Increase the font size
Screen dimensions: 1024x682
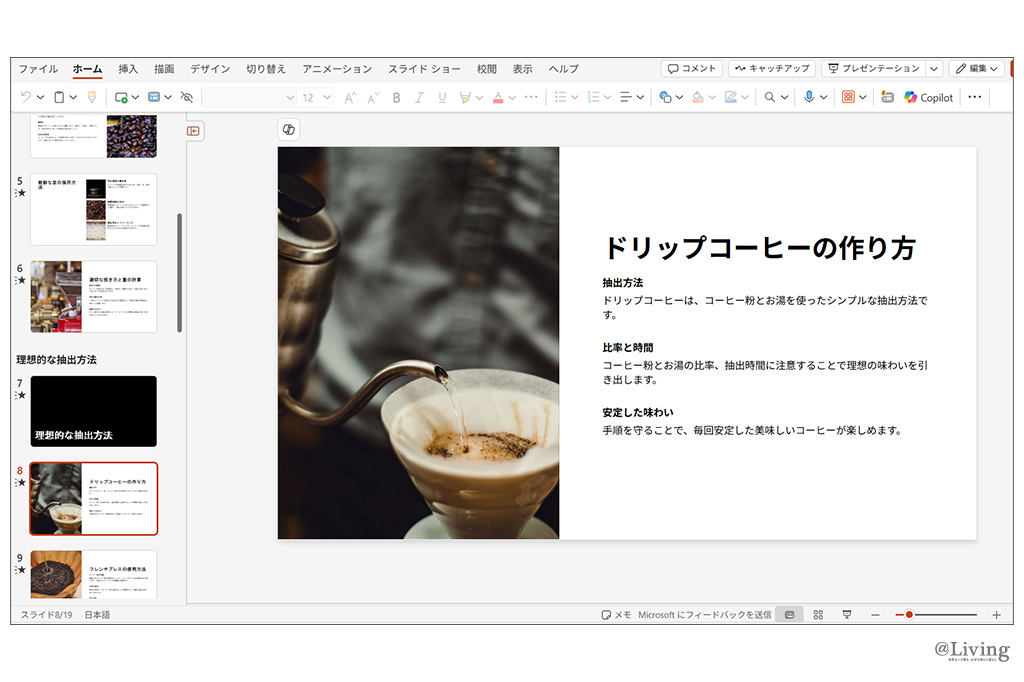(x=349, y=97)
